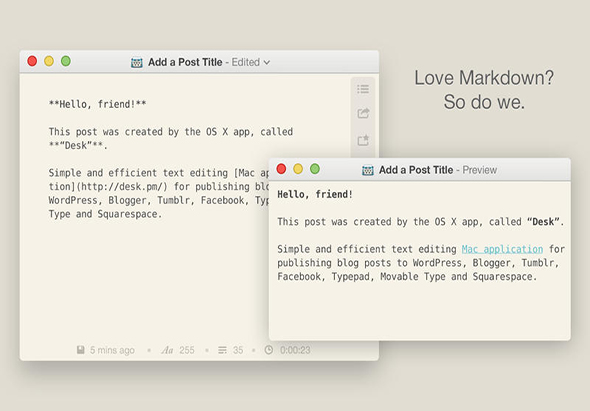Screen dimensions: 590x411
Task: Click the "Love Markdown?" heading
Action: click(x=484, y=78)
